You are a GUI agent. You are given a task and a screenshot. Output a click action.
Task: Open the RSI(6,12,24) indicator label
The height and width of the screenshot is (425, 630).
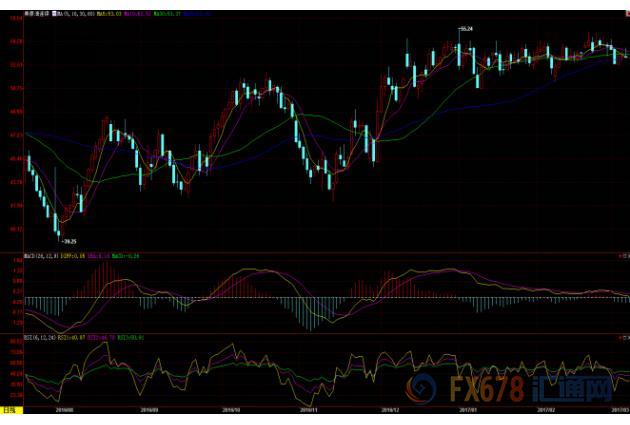pyautogui.click(x=41, y=338)
